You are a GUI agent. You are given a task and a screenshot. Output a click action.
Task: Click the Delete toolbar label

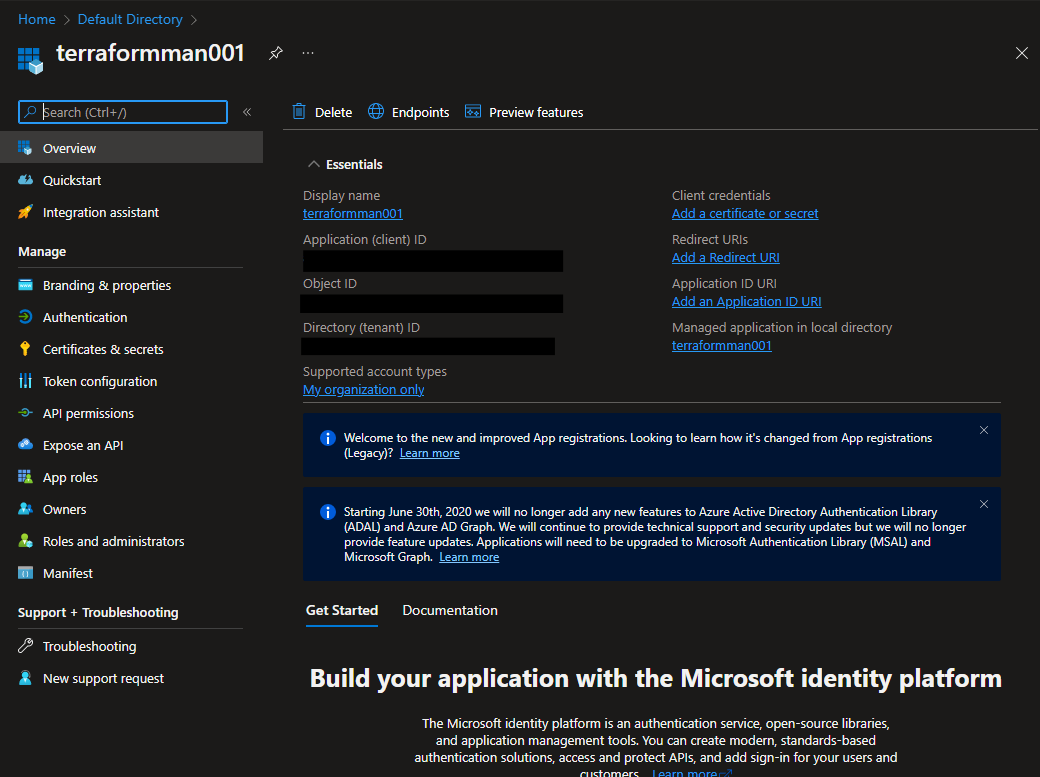[x=333, y=113]
